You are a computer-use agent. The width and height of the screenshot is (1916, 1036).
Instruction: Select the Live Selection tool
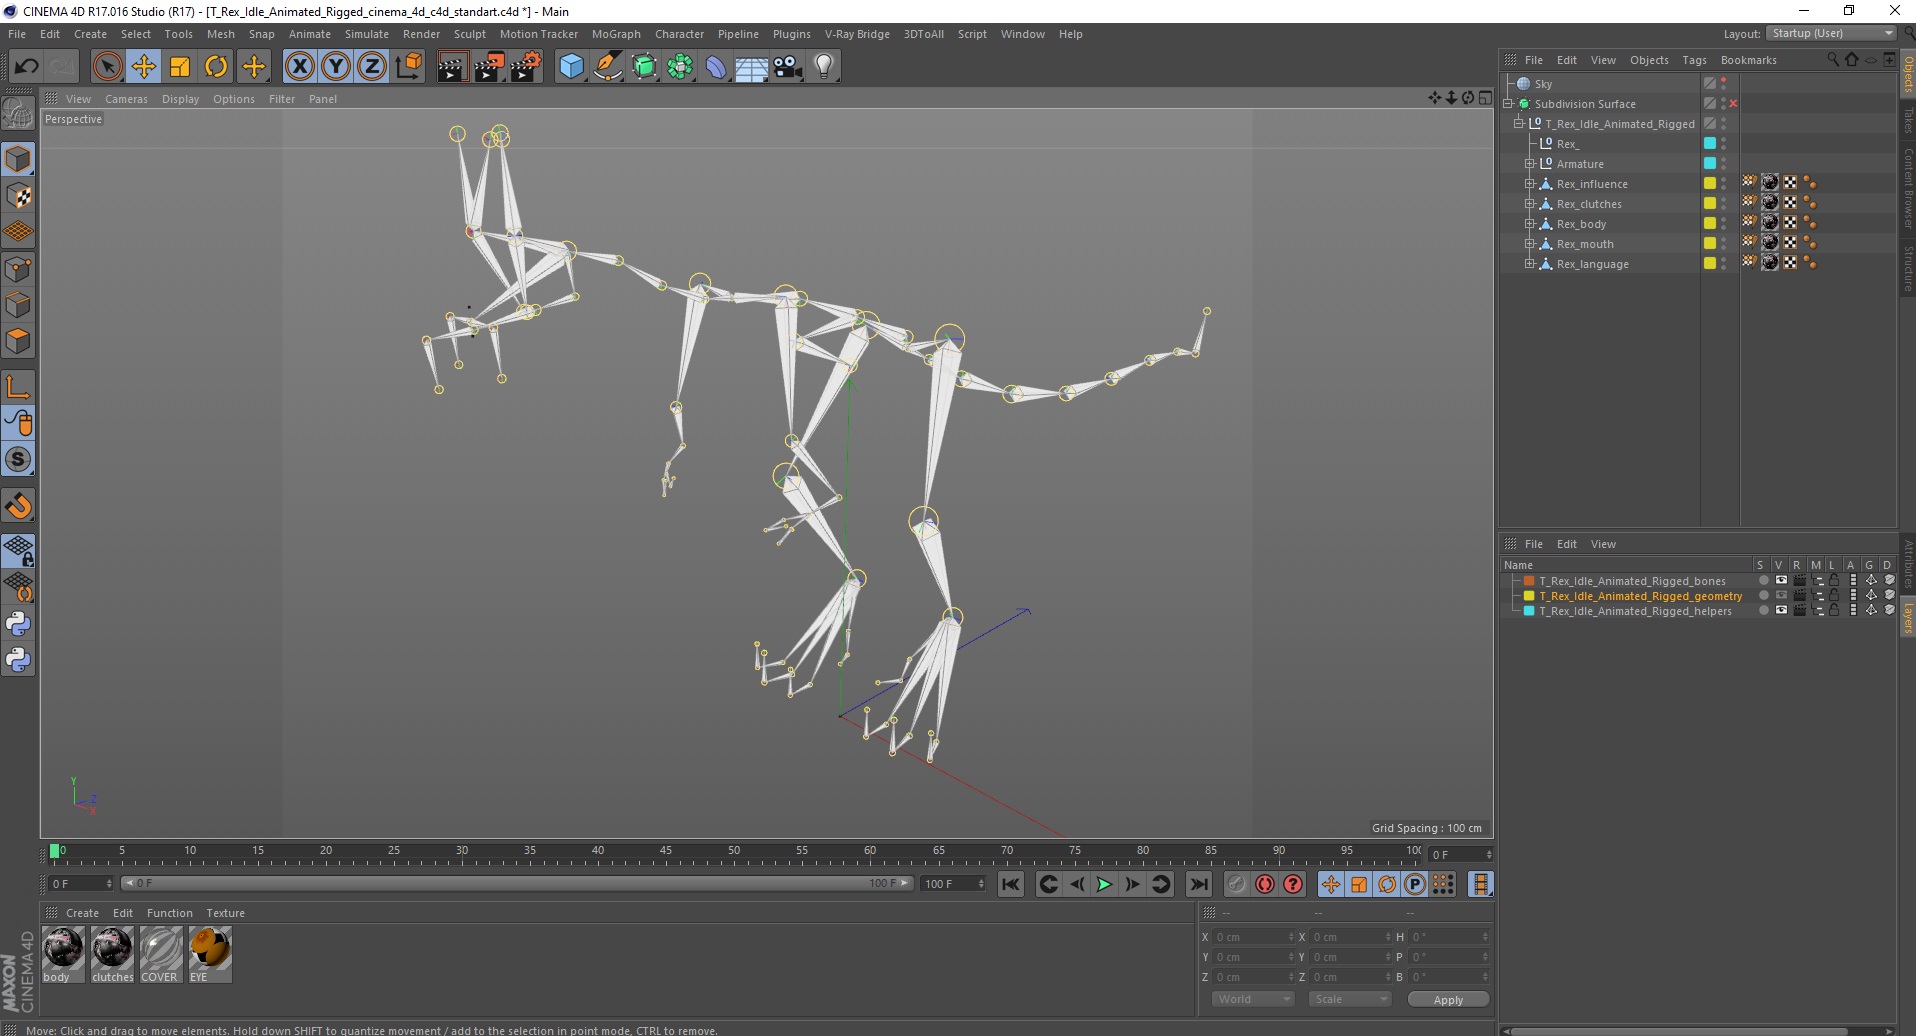[107, 67]
